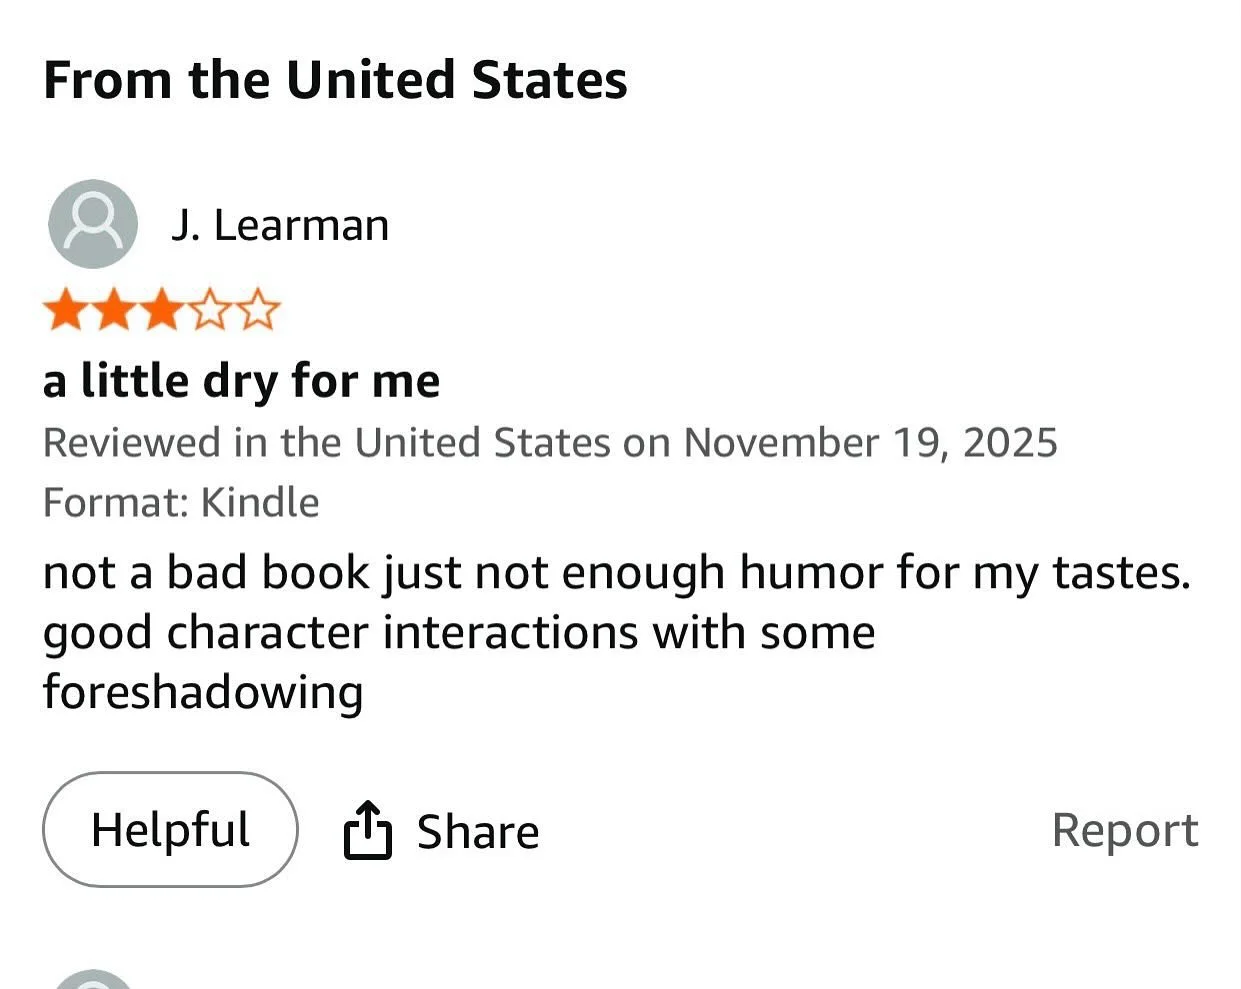Click the fourth empty star outline
The height and width of the screenshot is (989, 1241).
tap(210, 310)
